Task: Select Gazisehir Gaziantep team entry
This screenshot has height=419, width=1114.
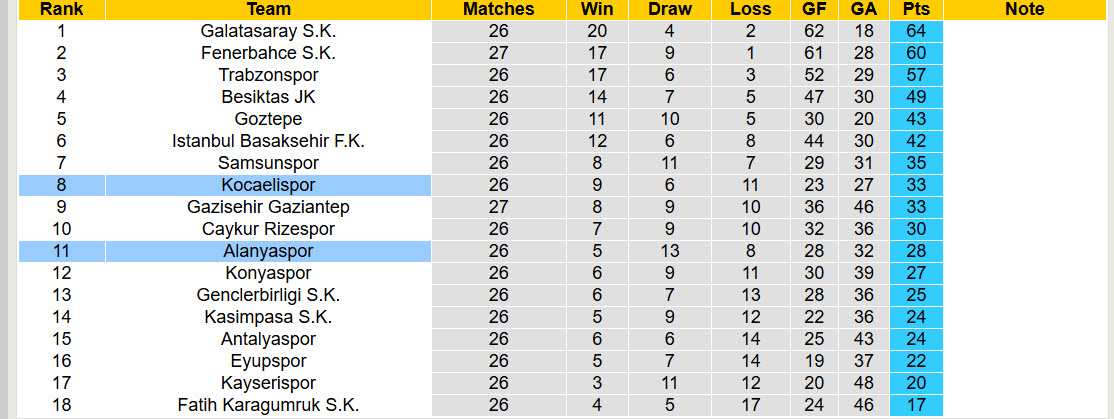Action: [268, 207]
